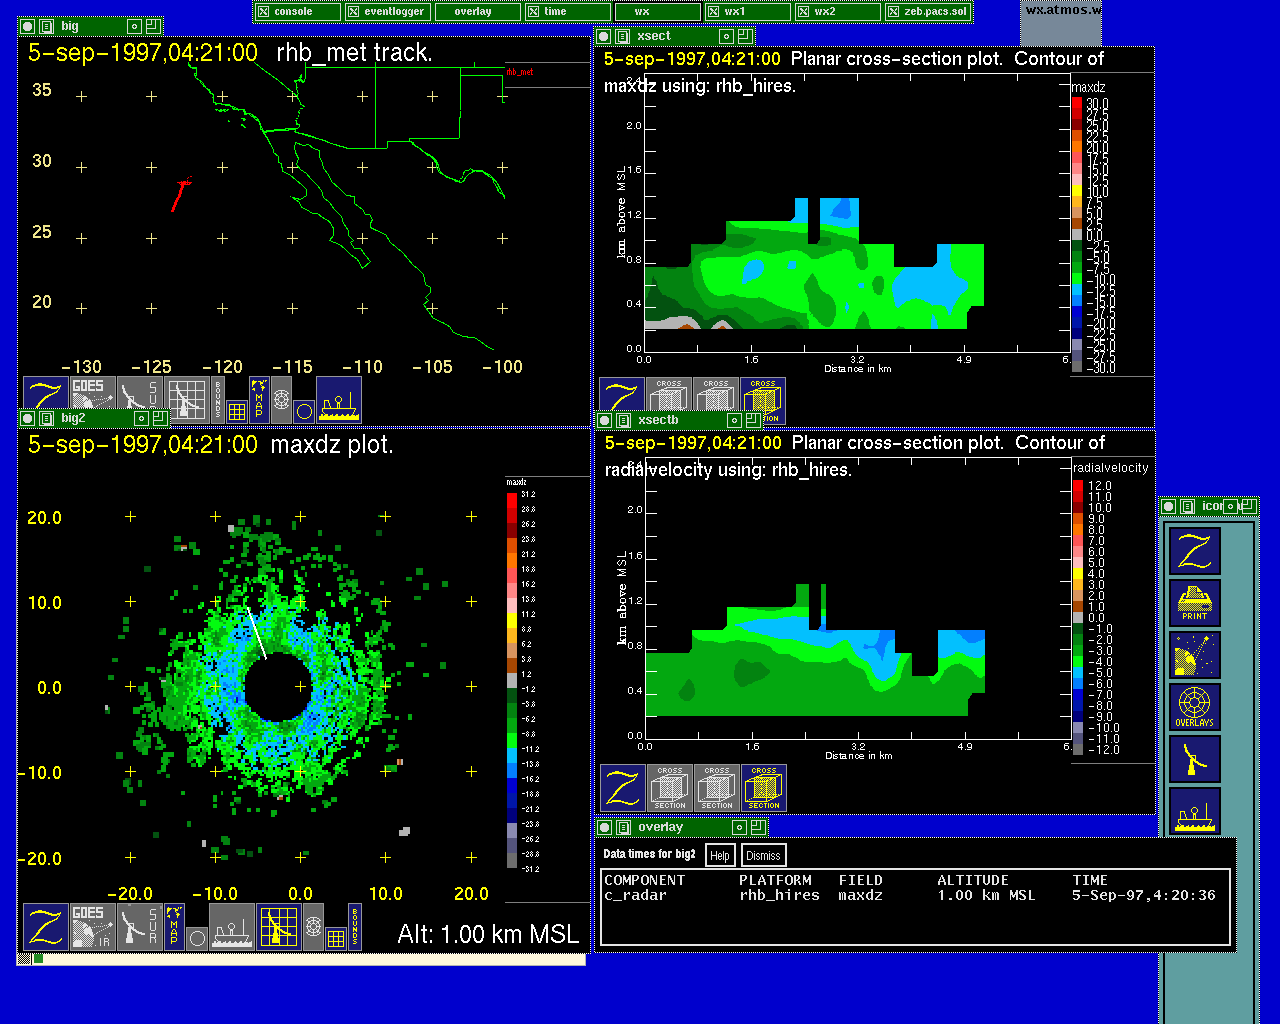The height and width of the screenshot is (1024, 1280).
Task: Open the big2 window menu icon
Action: (x=45, y=418)
